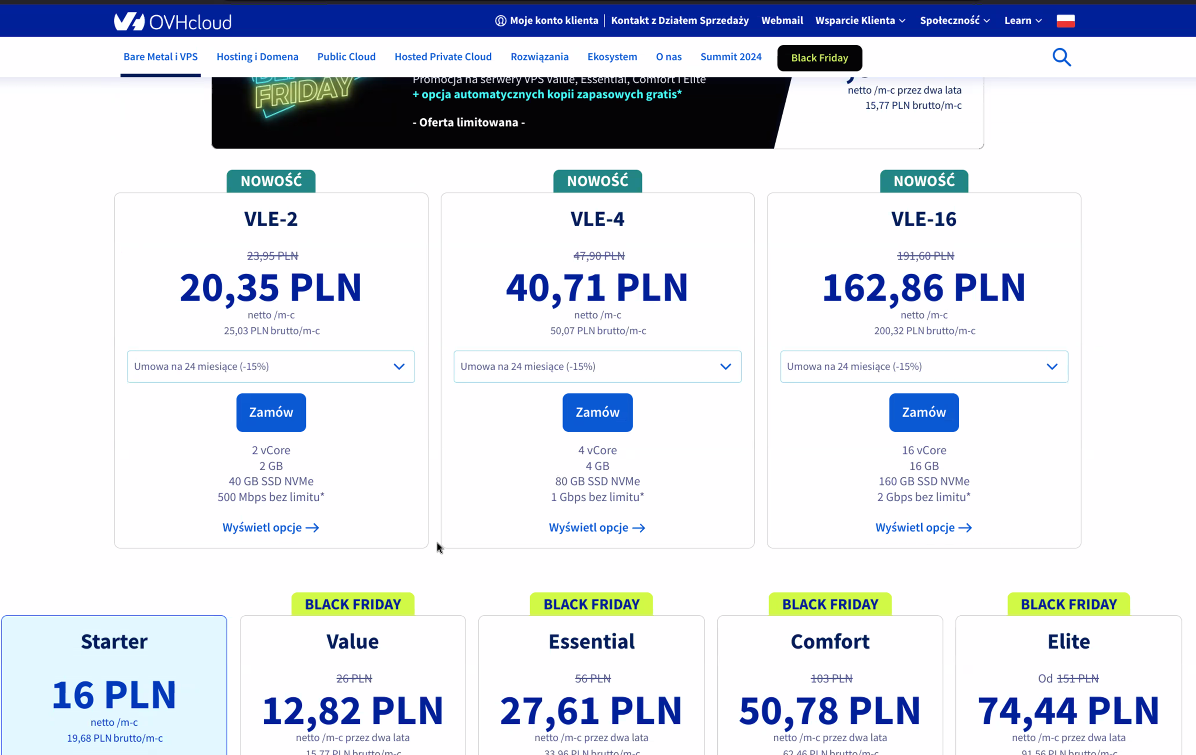Click the VLE-2 card title

(x=271, y=219)
